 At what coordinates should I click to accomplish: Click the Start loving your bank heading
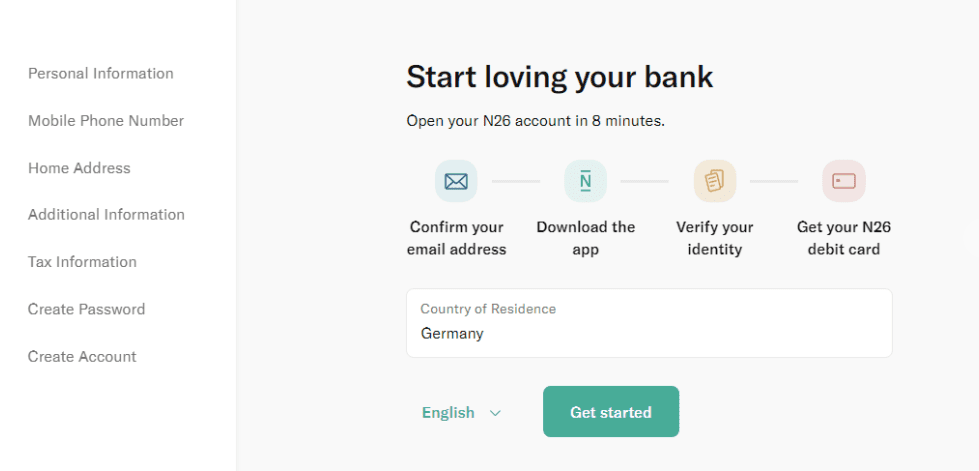pos(559,77)
